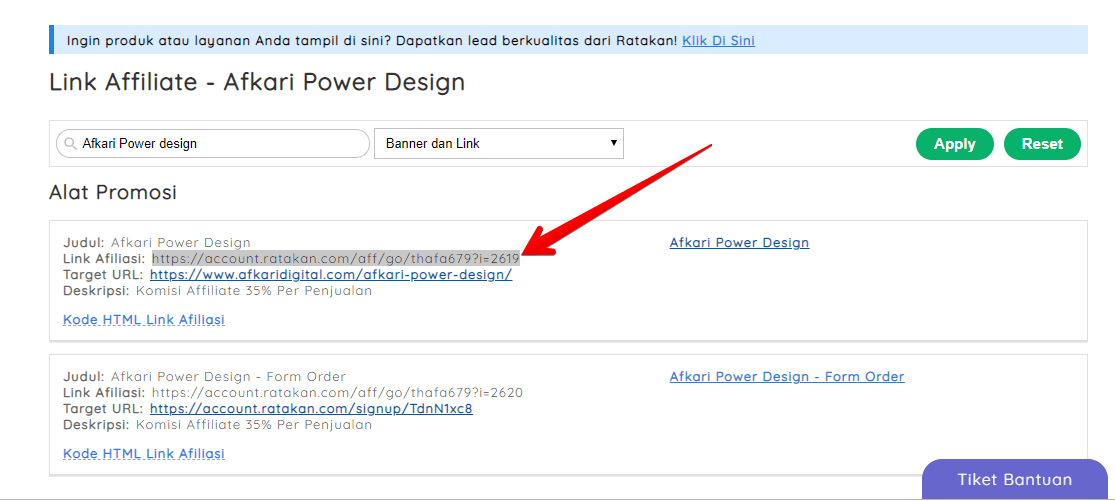Screen dimensions: 1115x501
Task: Click the first card's Komisi Affiliate 35% description
Action: coord(253,291)
